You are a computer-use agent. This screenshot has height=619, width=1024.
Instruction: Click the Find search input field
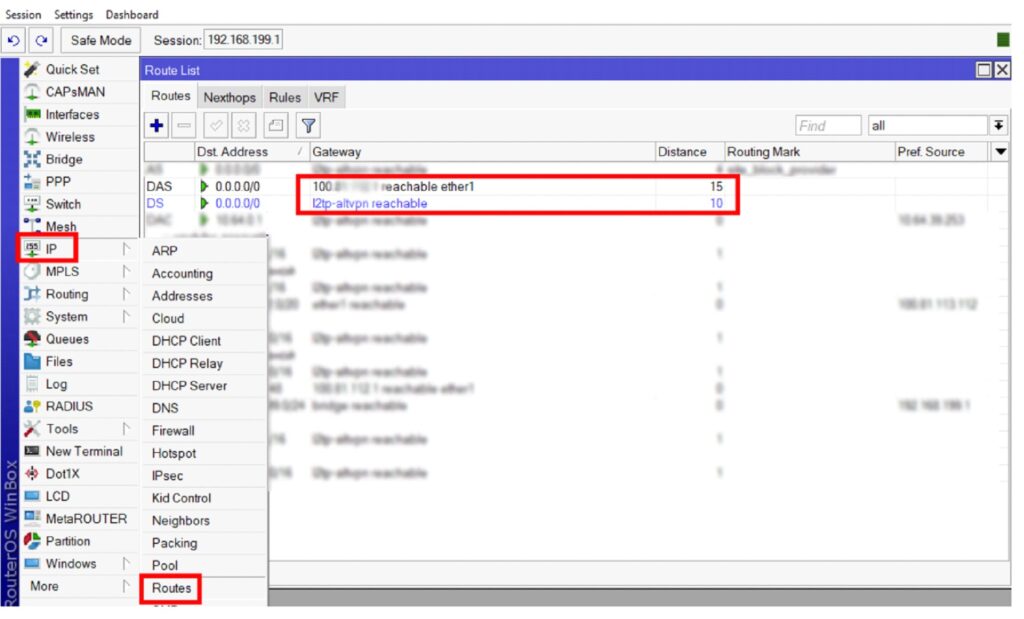click(x=827, y=126)
